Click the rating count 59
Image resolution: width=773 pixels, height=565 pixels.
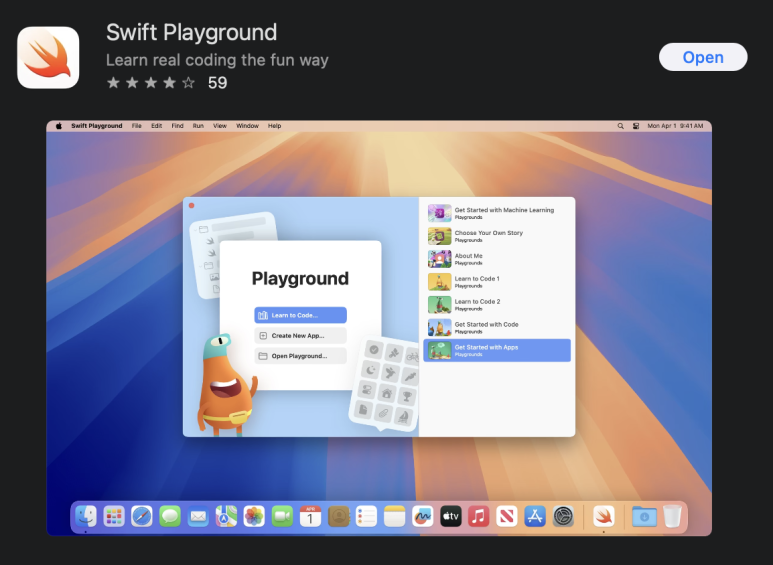point(217,82)
